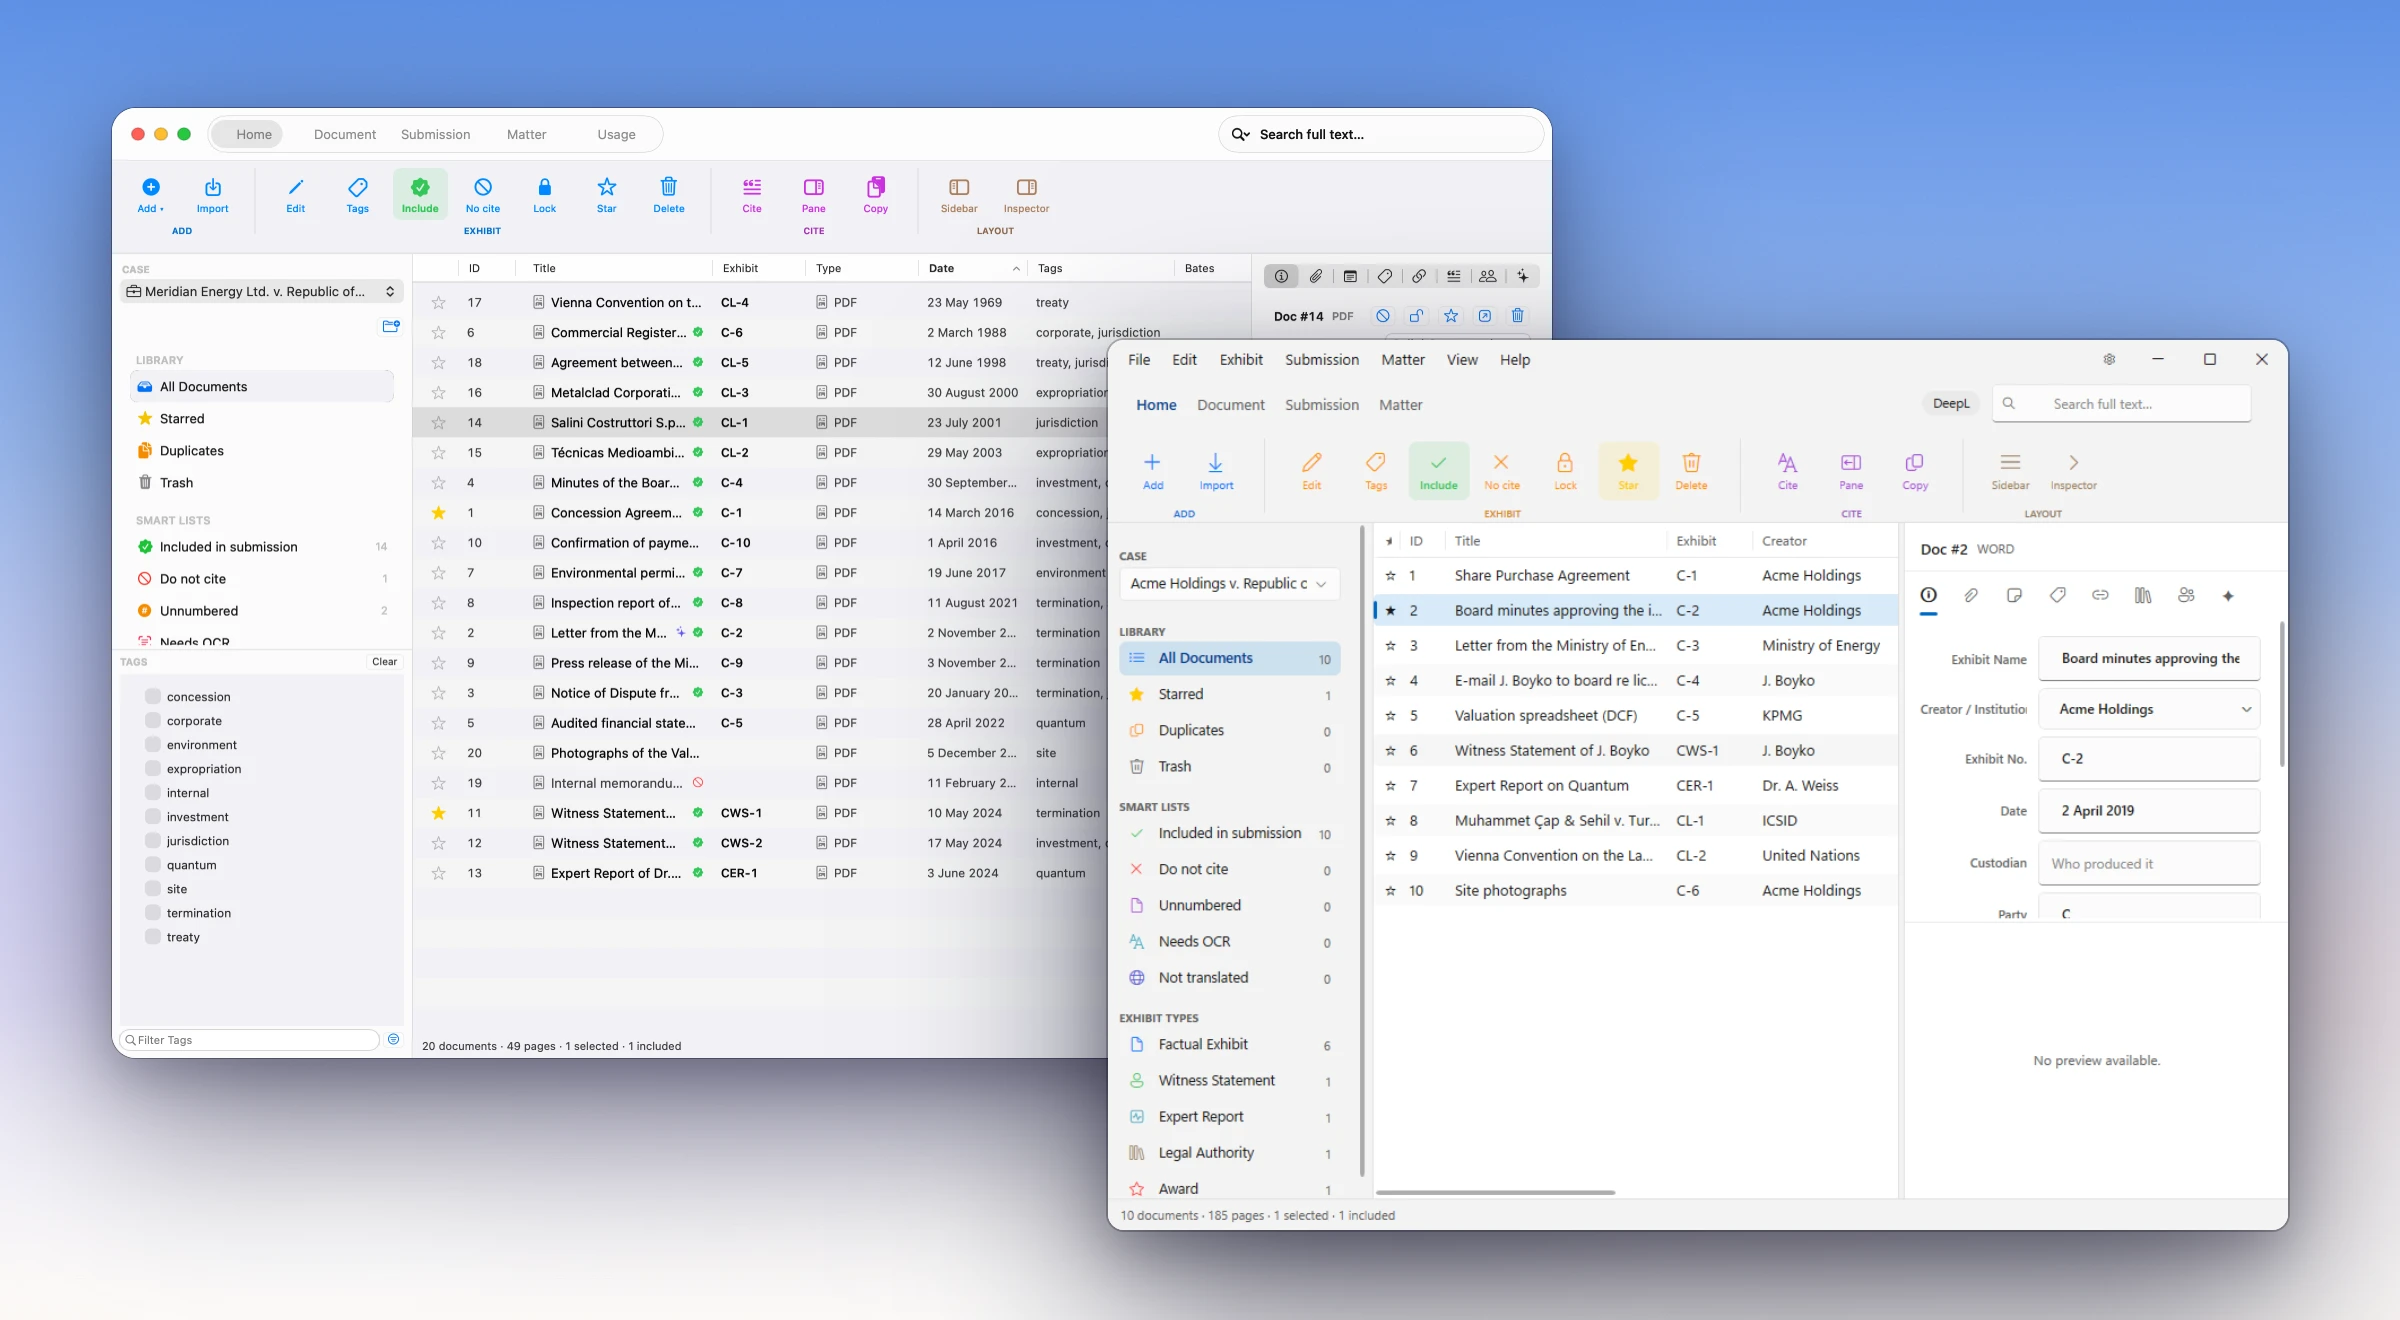Open the citations quote tab in Mac inspector
This screenshot has width=2400, height=1320.
tap(1453, 276)
